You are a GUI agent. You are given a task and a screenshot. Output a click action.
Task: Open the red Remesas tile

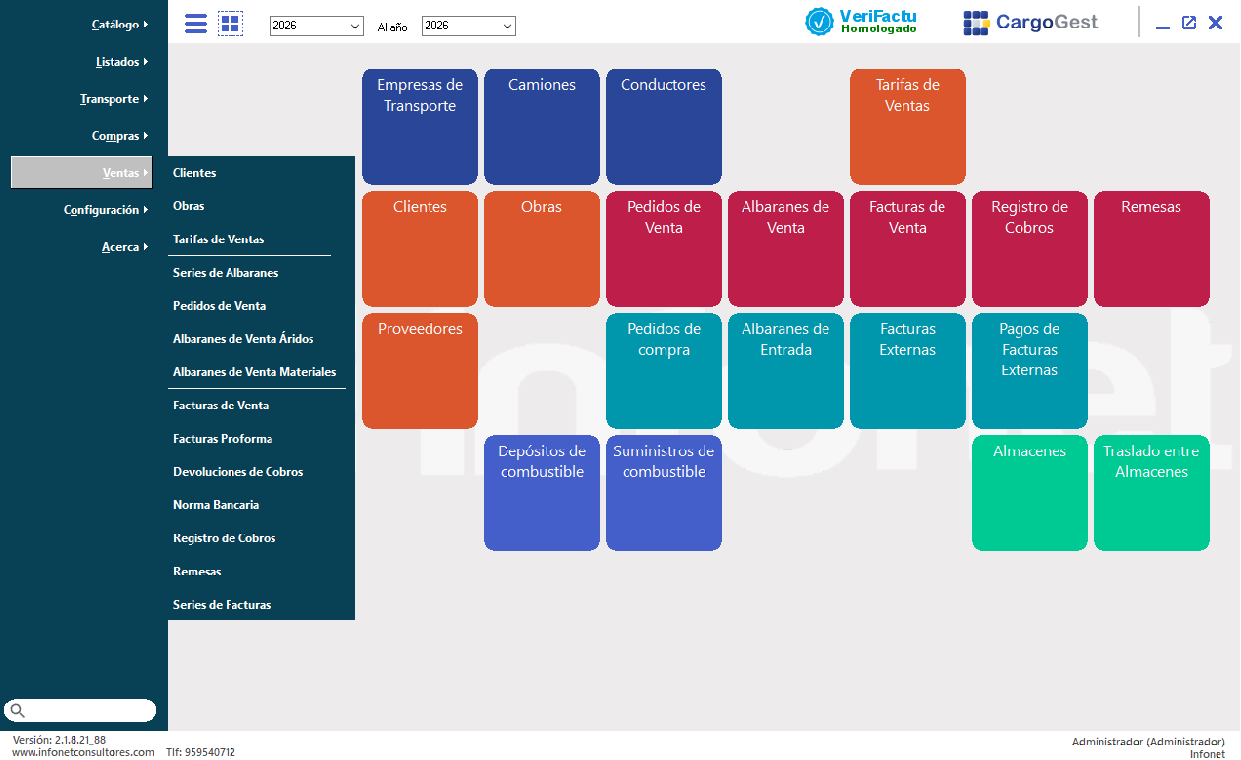pos(1152,249)
